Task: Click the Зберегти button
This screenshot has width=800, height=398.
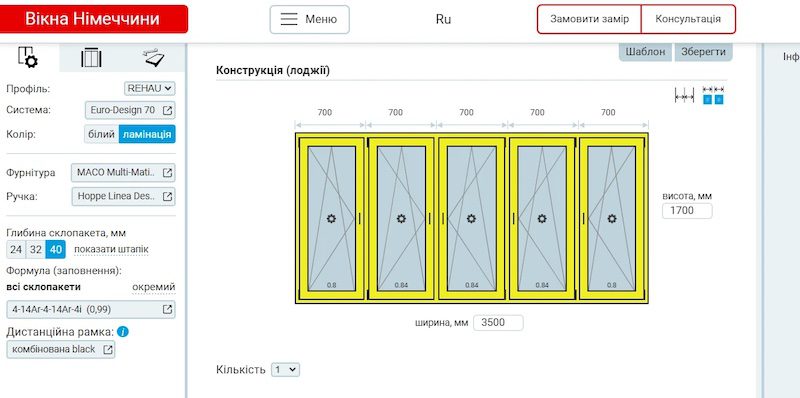Action: pos(704,52)
